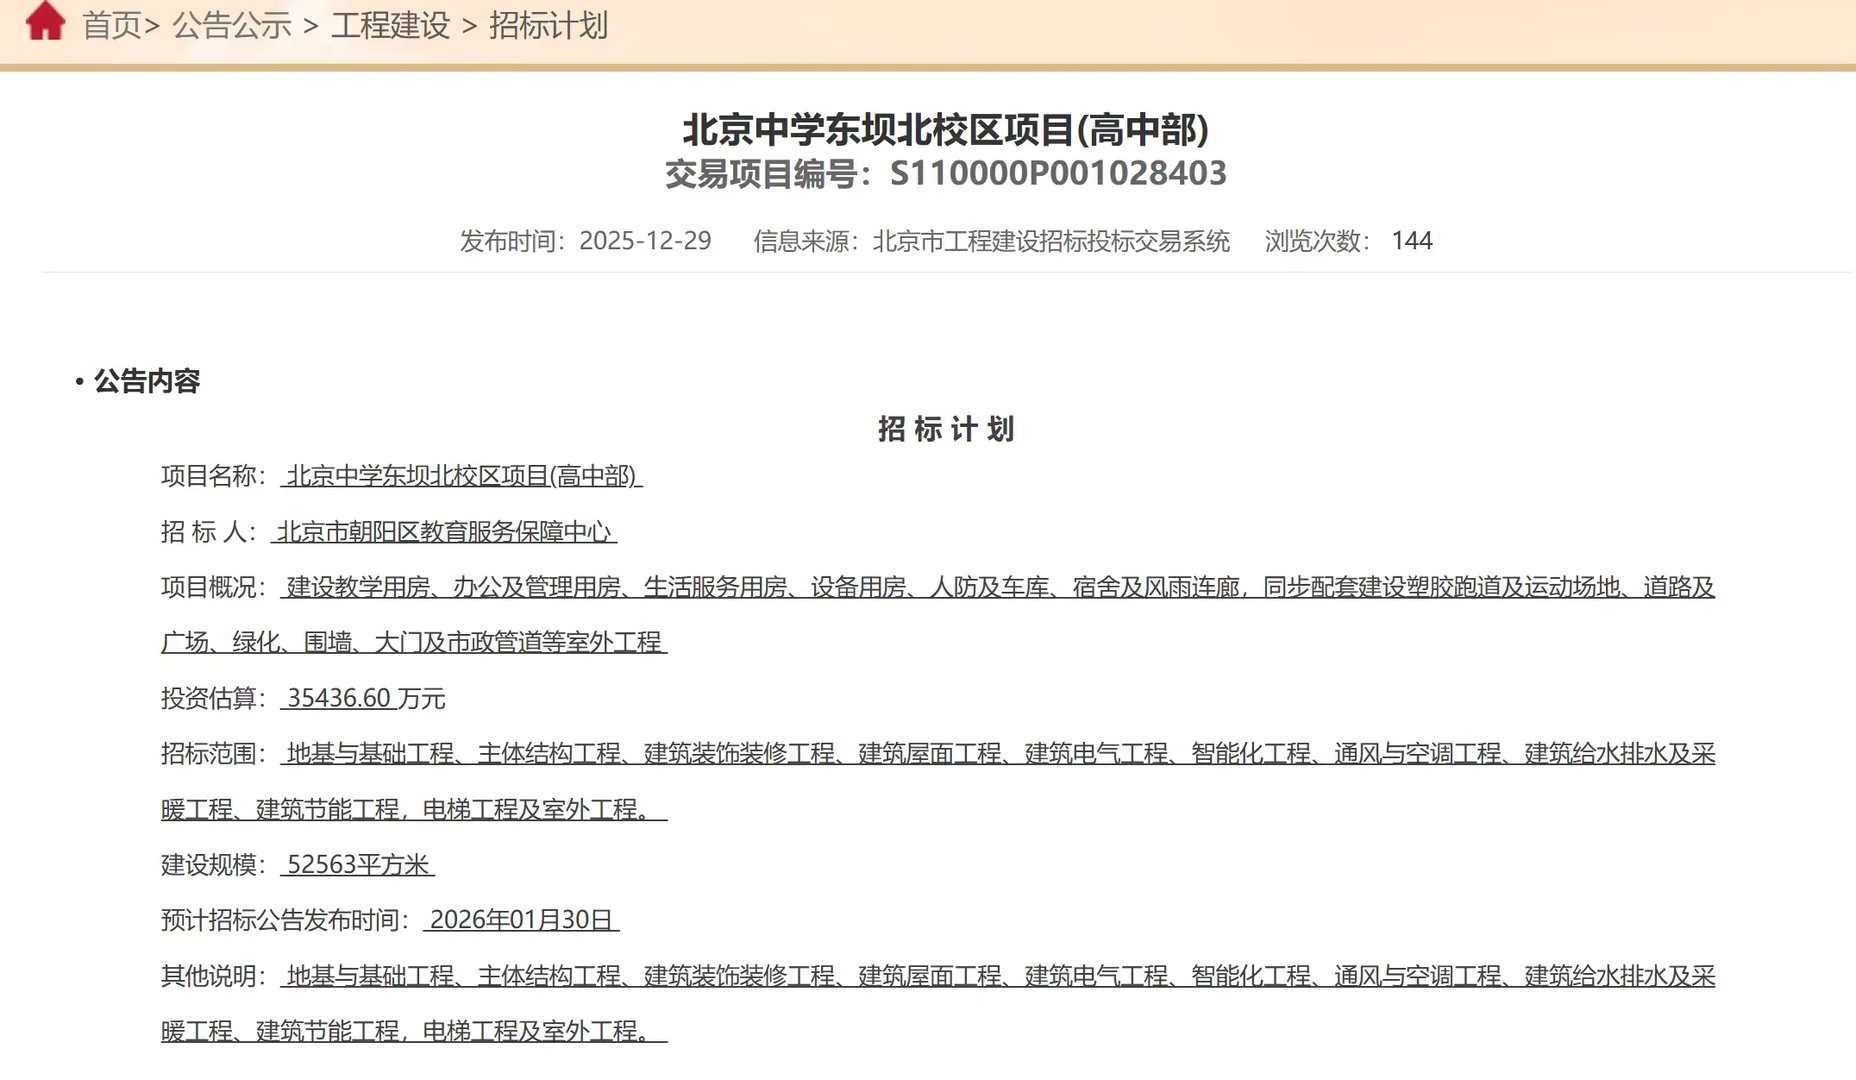Open the 公告公示 breadcrumb link

(x=232, y=26)
